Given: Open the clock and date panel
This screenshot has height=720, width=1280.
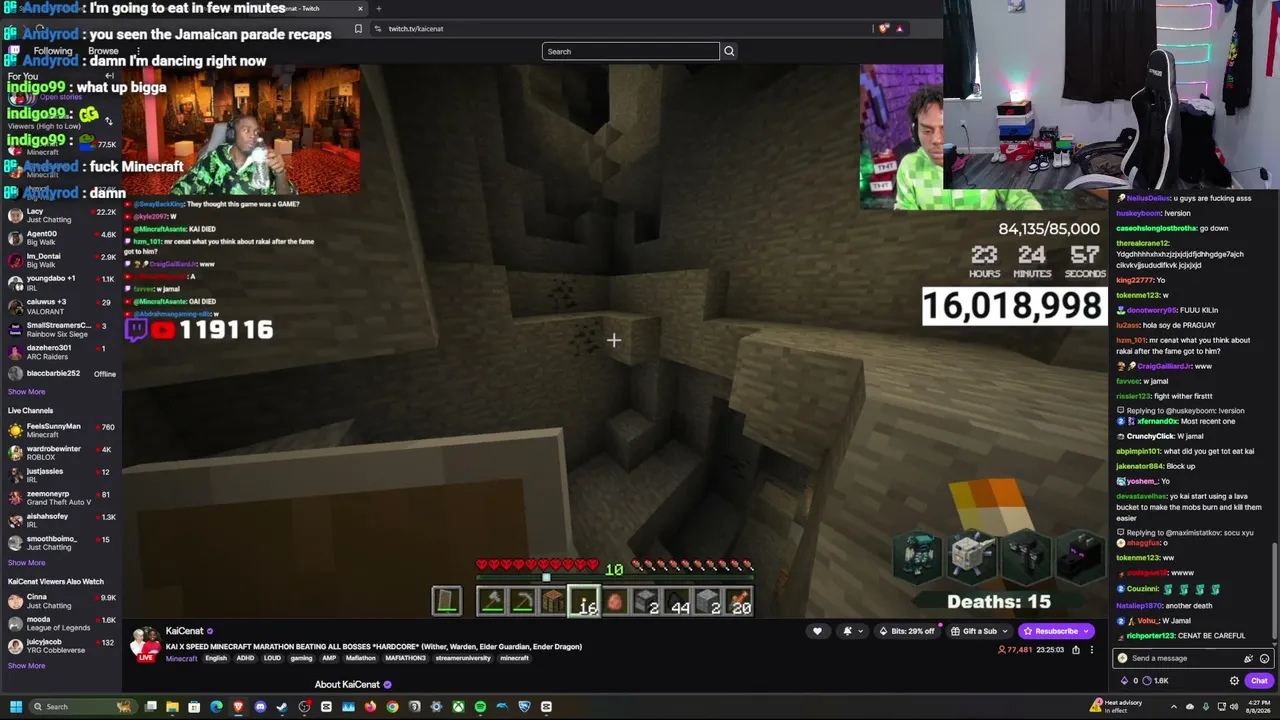Looking at the screenshot, I should pos(1257,706).
